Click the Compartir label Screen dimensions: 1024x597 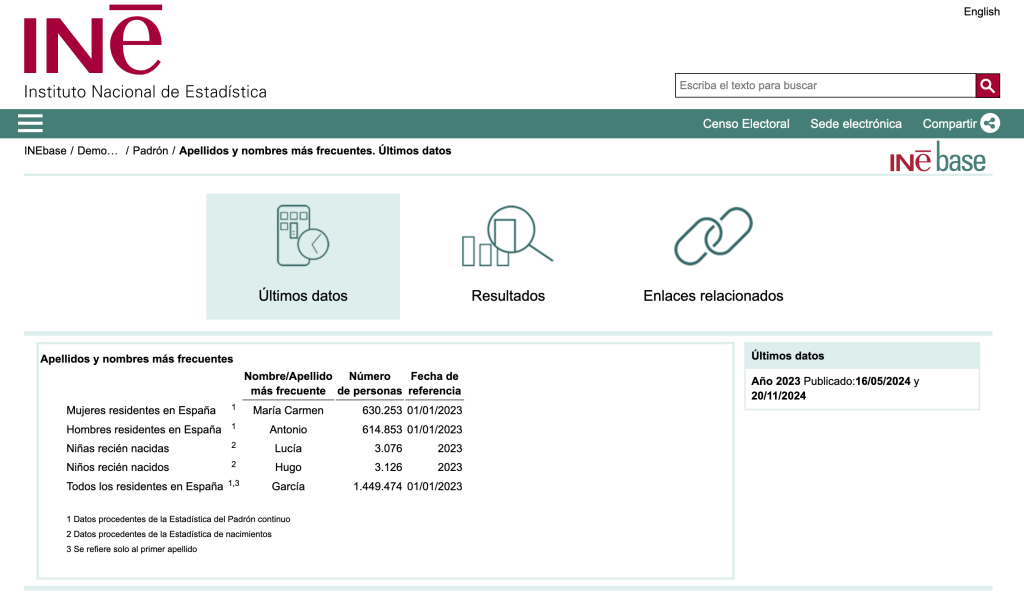pos(948,124)
